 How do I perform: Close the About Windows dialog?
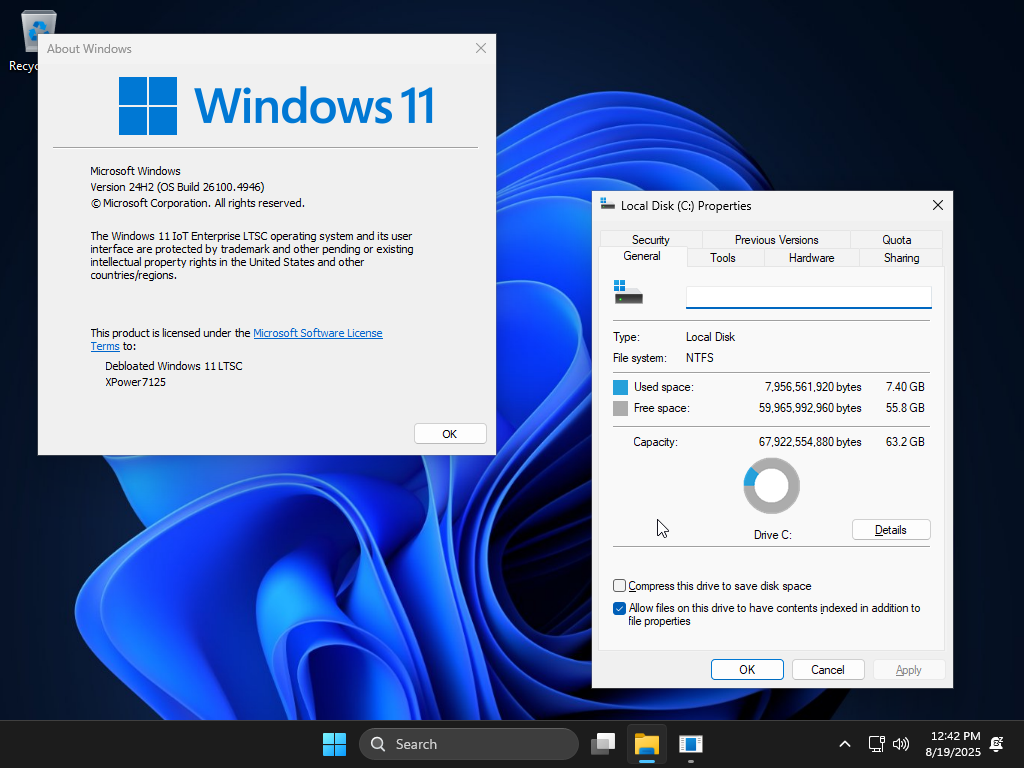pyautogui.click(x=481, y=48)
